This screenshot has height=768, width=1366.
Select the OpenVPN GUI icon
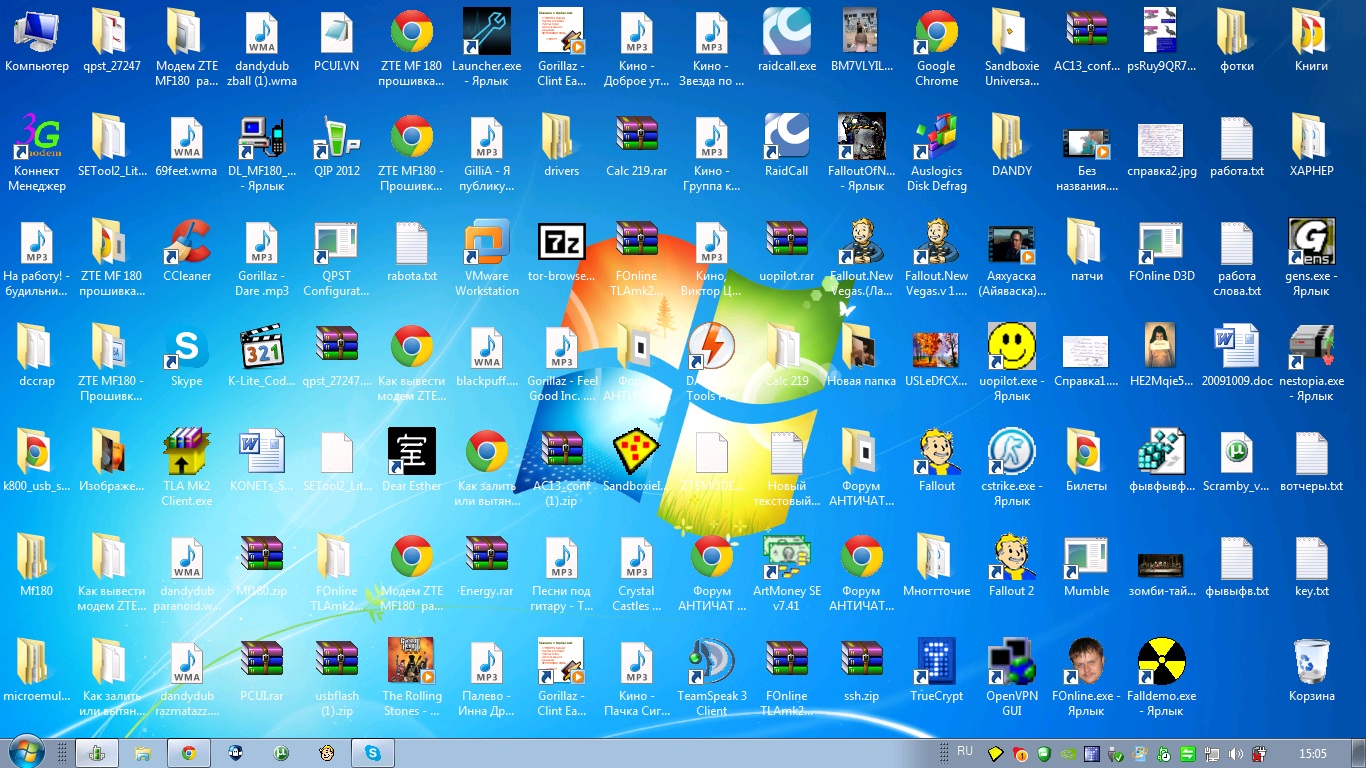click(1012, 678)
